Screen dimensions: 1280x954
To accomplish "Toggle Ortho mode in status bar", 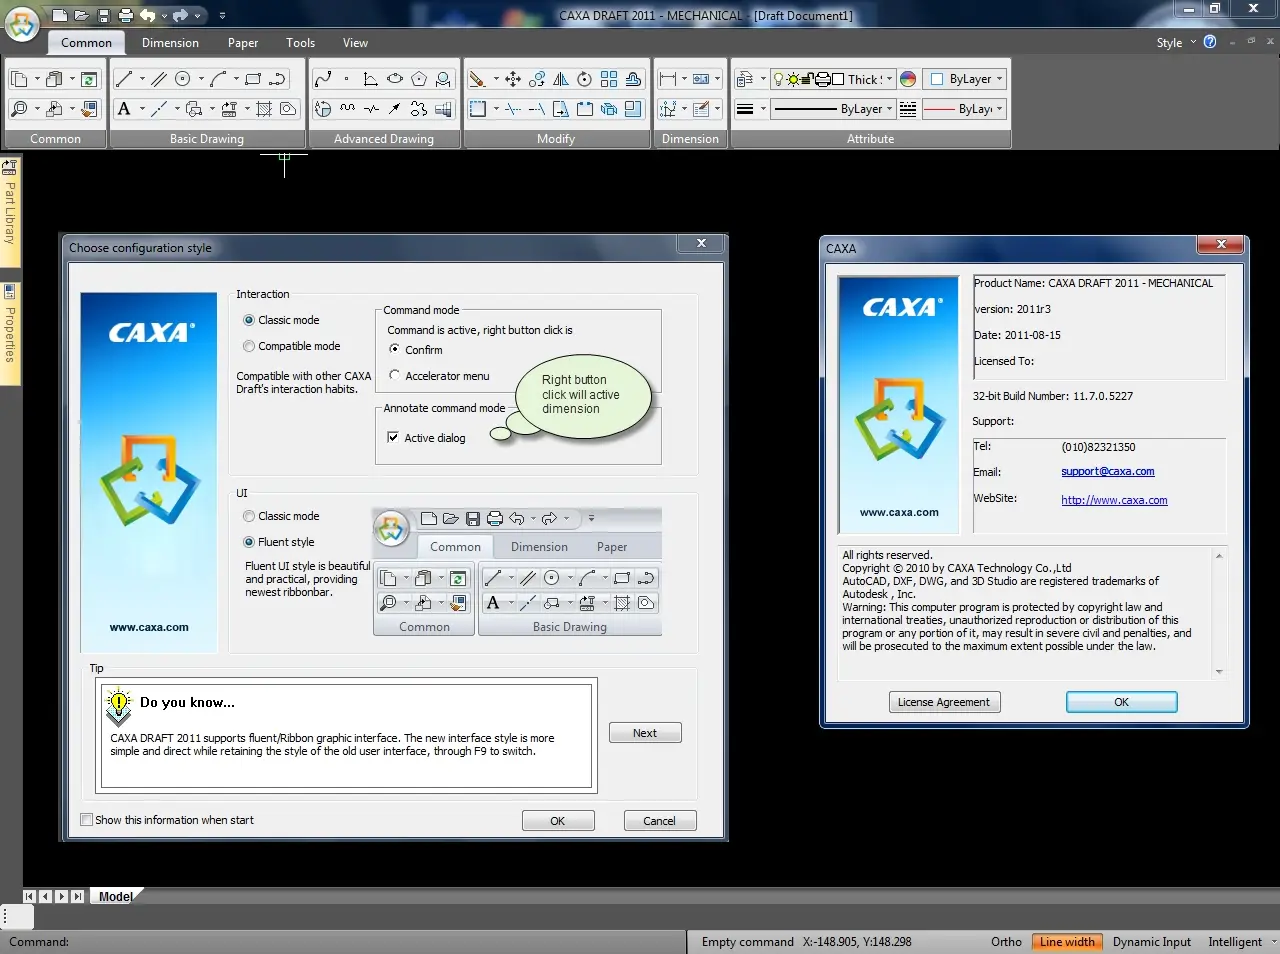I will point(1006,942).
